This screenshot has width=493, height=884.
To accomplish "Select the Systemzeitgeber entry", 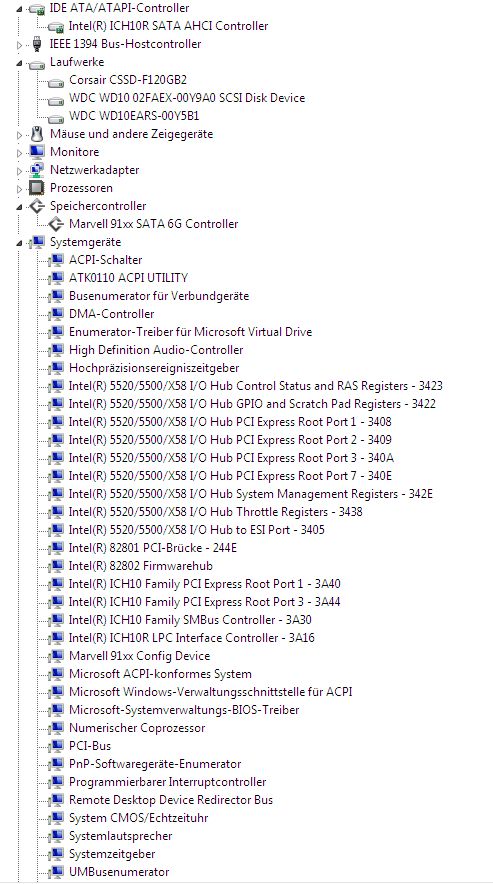I will click(112, 854).
